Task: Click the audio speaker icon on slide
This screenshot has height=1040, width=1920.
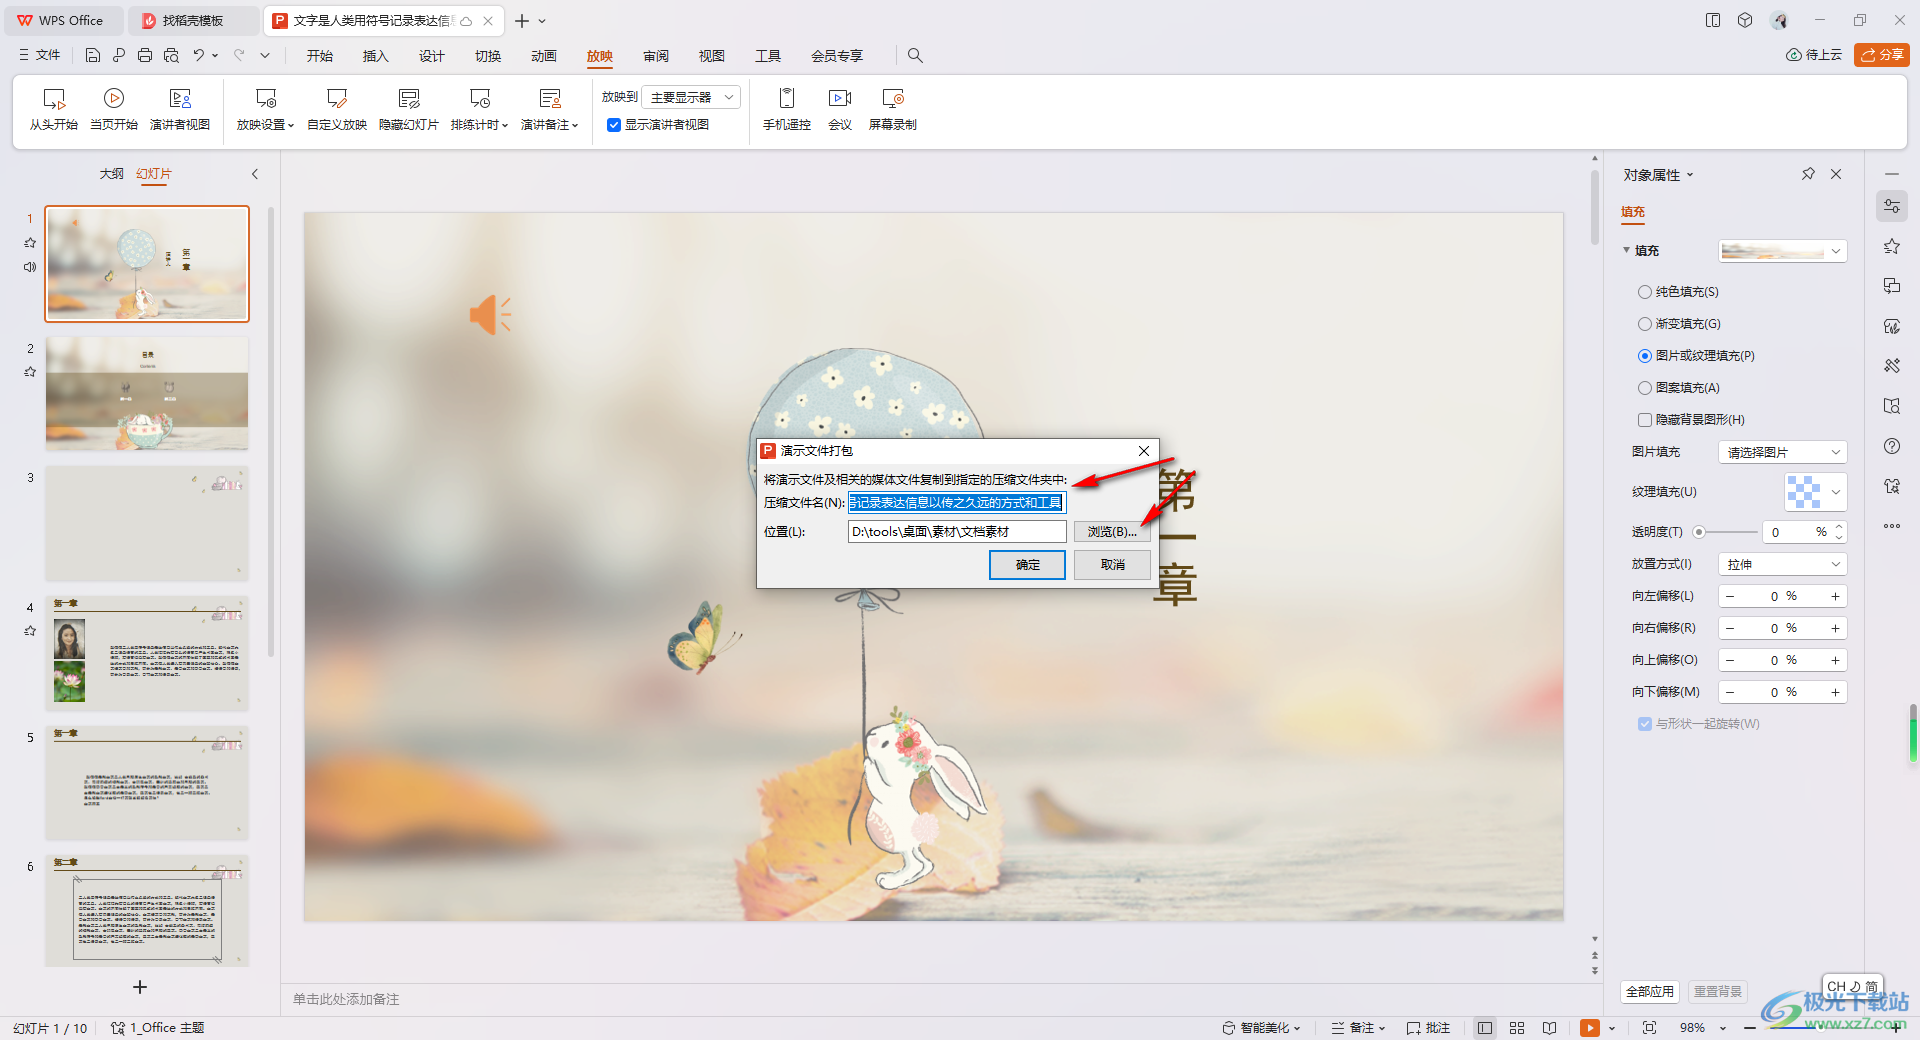Action: (x=490, y=315)
